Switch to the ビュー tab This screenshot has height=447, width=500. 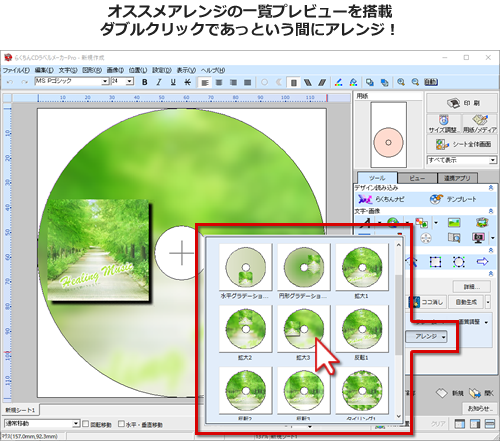[x=417, y=178]
